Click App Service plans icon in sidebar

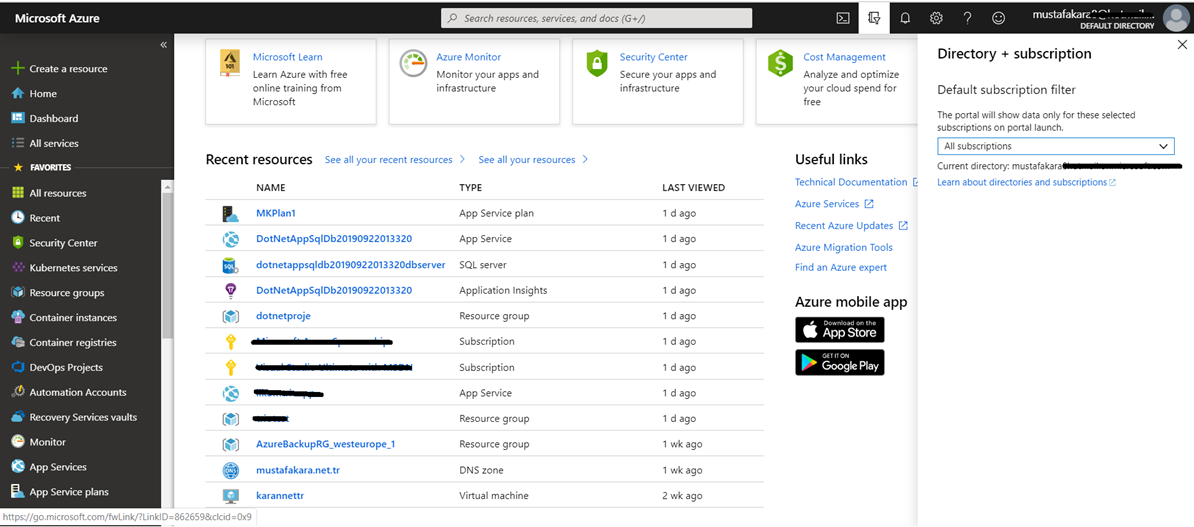[18, 492]
